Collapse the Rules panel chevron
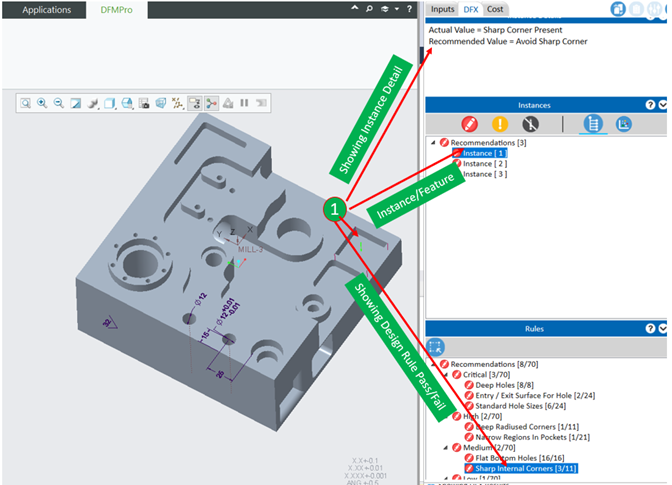This screenshot has height=485, width=672. click(663, 329)
